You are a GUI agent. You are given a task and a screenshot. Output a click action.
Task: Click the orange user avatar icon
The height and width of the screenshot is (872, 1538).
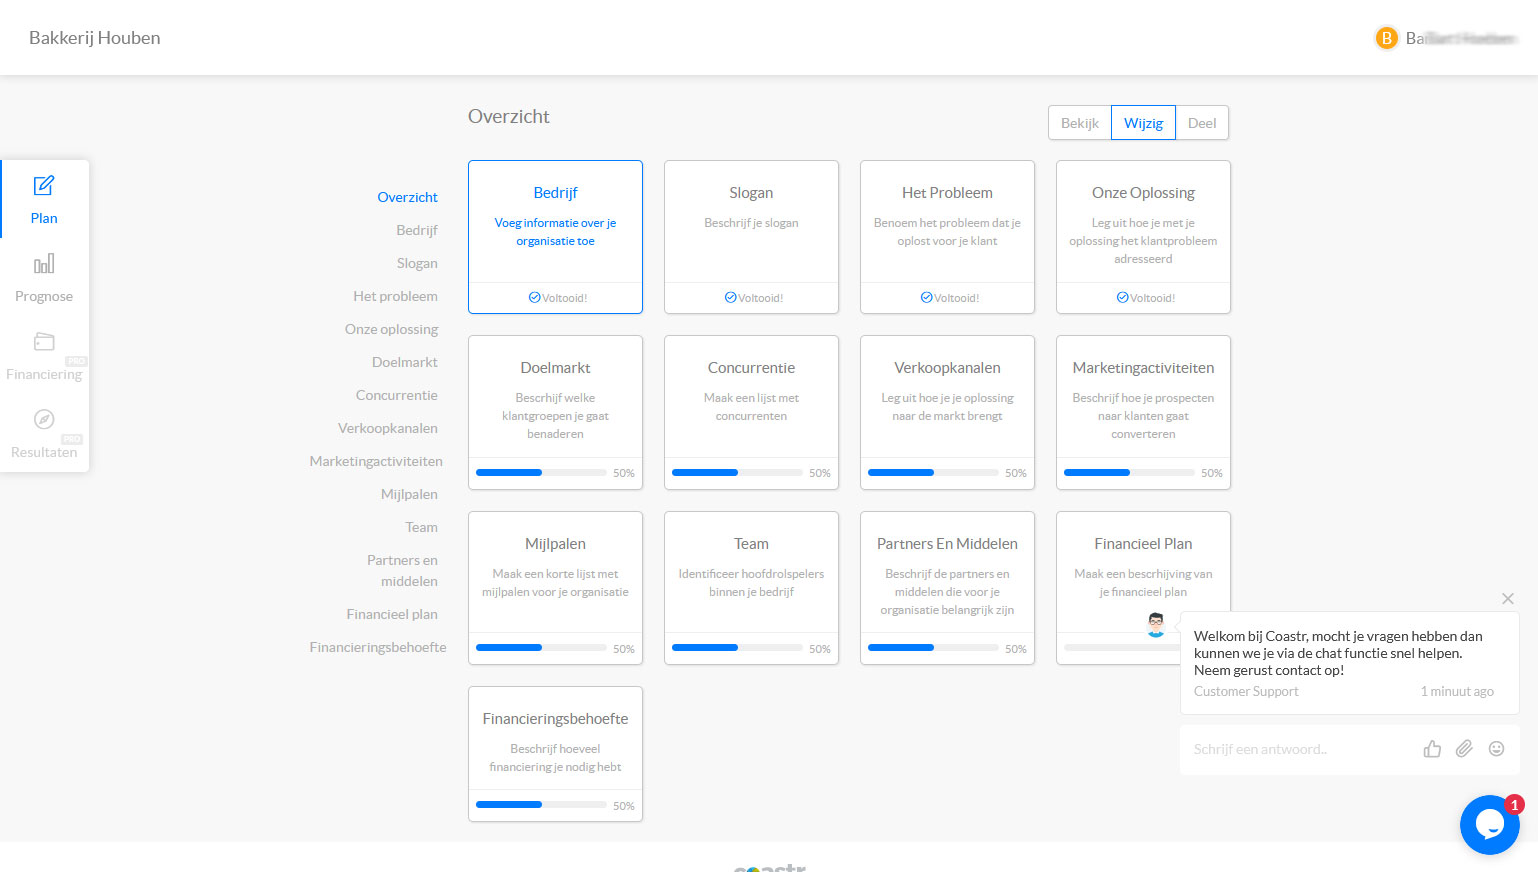[x=1386, y=38]
